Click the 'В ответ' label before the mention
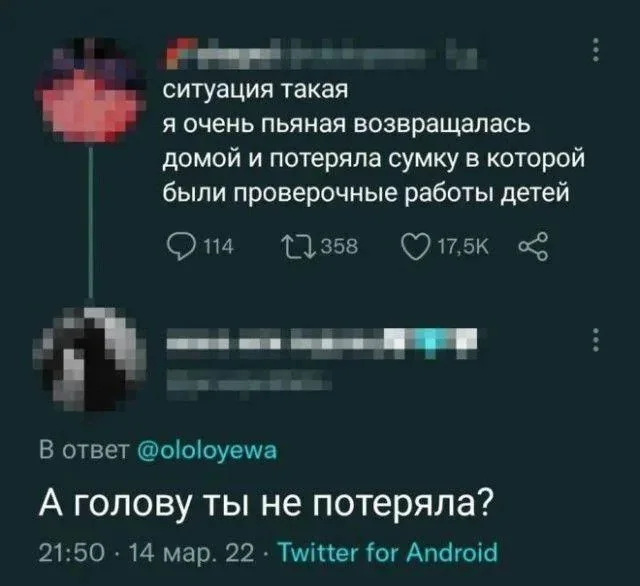The image size is (640, 586). [x=84, y=451]
